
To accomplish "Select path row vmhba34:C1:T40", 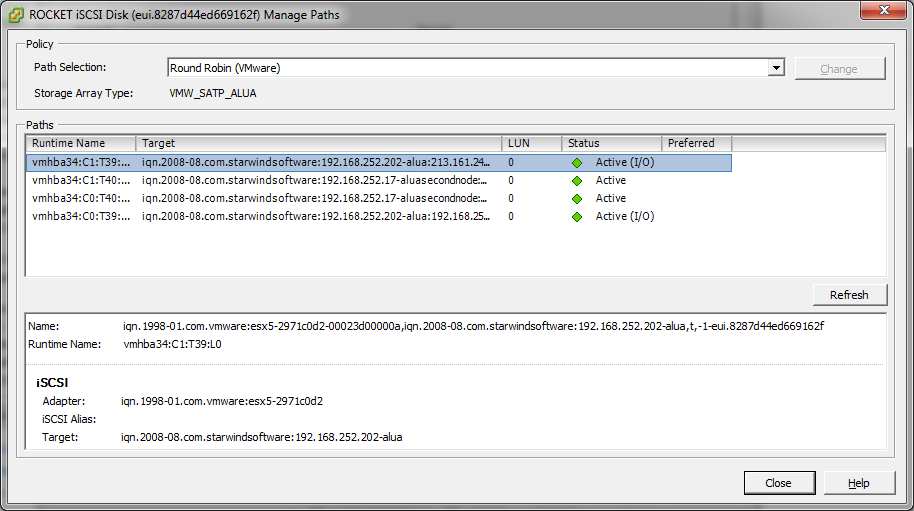I will click(379, 181).
